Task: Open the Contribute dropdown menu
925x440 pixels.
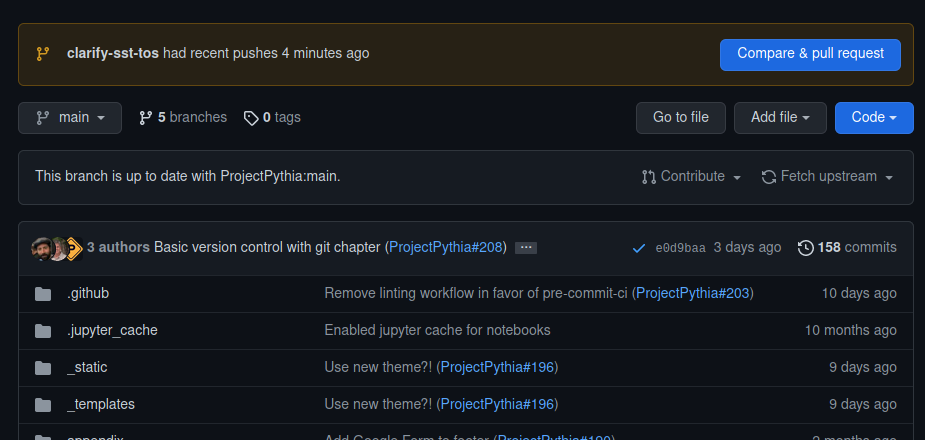Action: pyautogui.click(x=691, y=177)
